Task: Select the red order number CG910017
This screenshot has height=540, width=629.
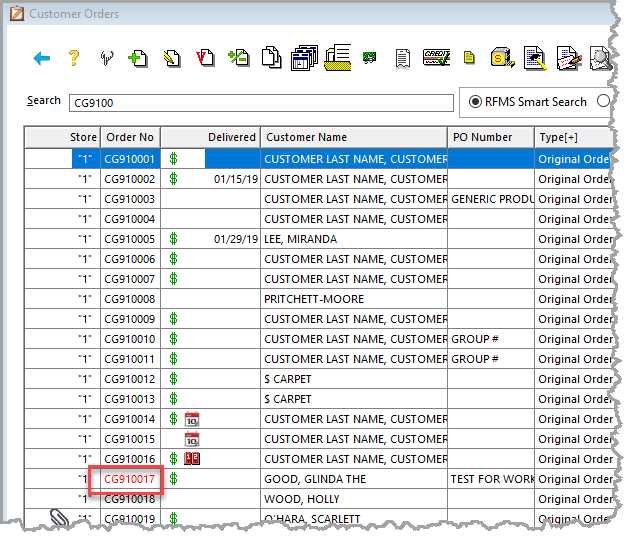Action: click(x=130, y=479)
